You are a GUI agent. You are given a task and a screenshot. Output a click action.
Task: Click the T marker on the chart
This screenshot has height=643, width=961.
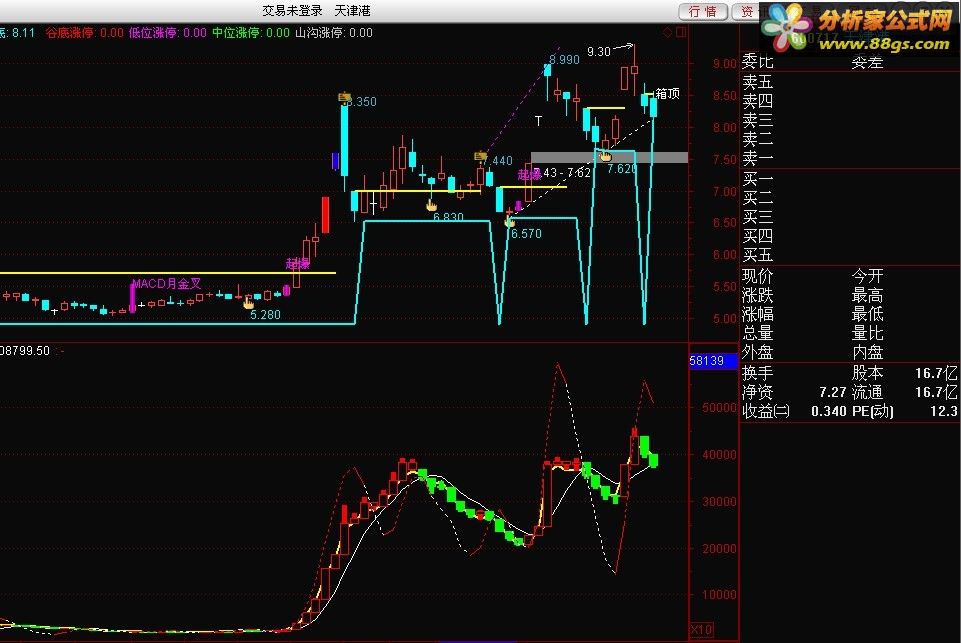click(538, 121)
